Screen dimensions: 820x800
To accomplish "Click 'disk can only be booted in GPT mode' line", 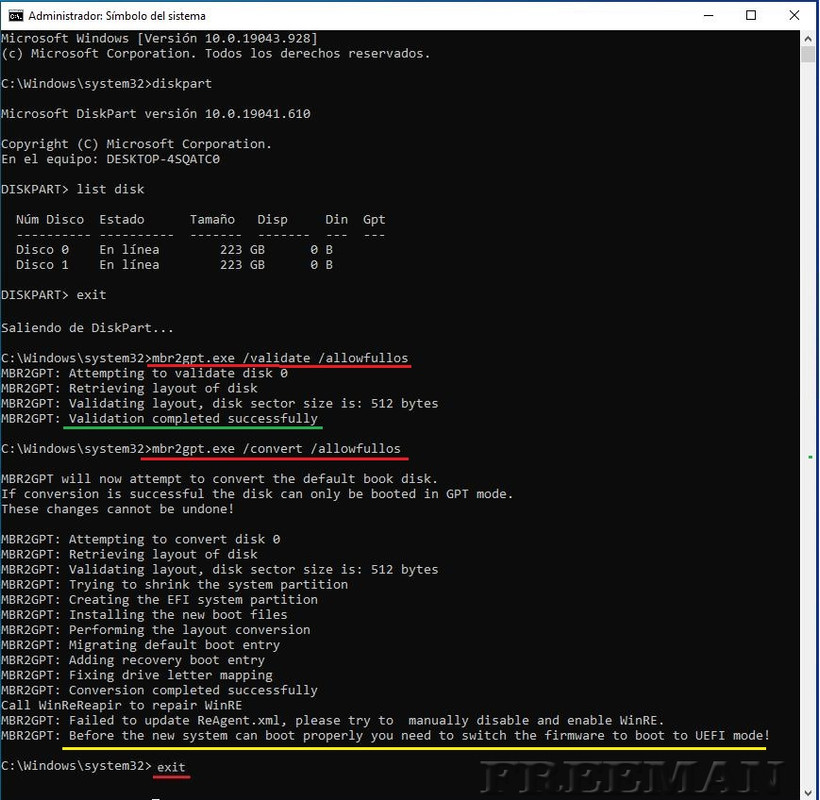I will pyautogui.click(x=257, y=494).
